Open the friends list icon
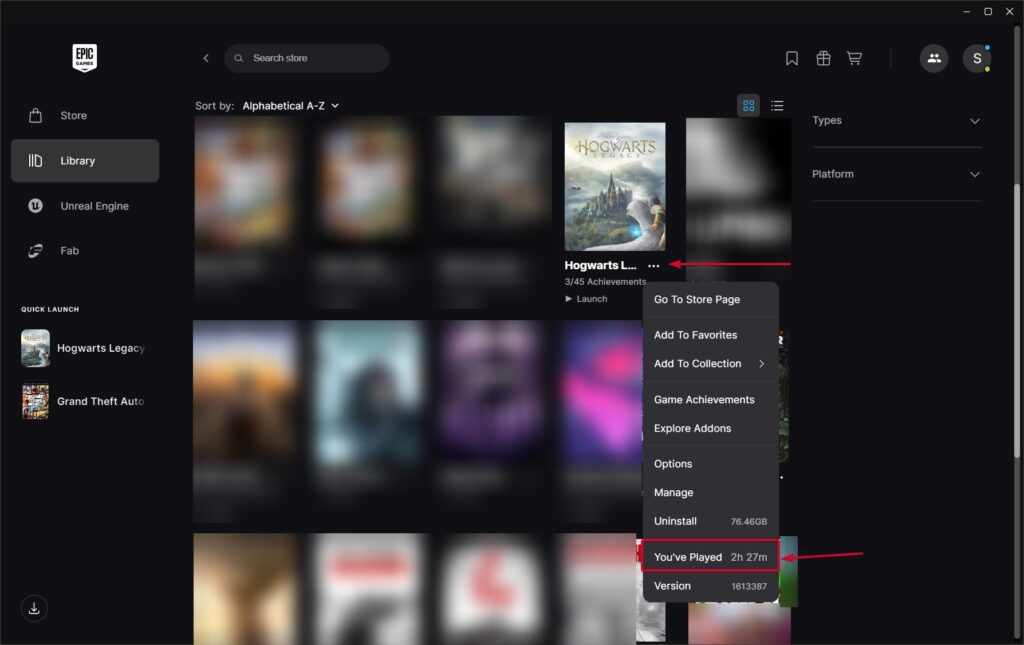Image resolution: width=1024 pixels, height=645 pixels. pos(934,58)
